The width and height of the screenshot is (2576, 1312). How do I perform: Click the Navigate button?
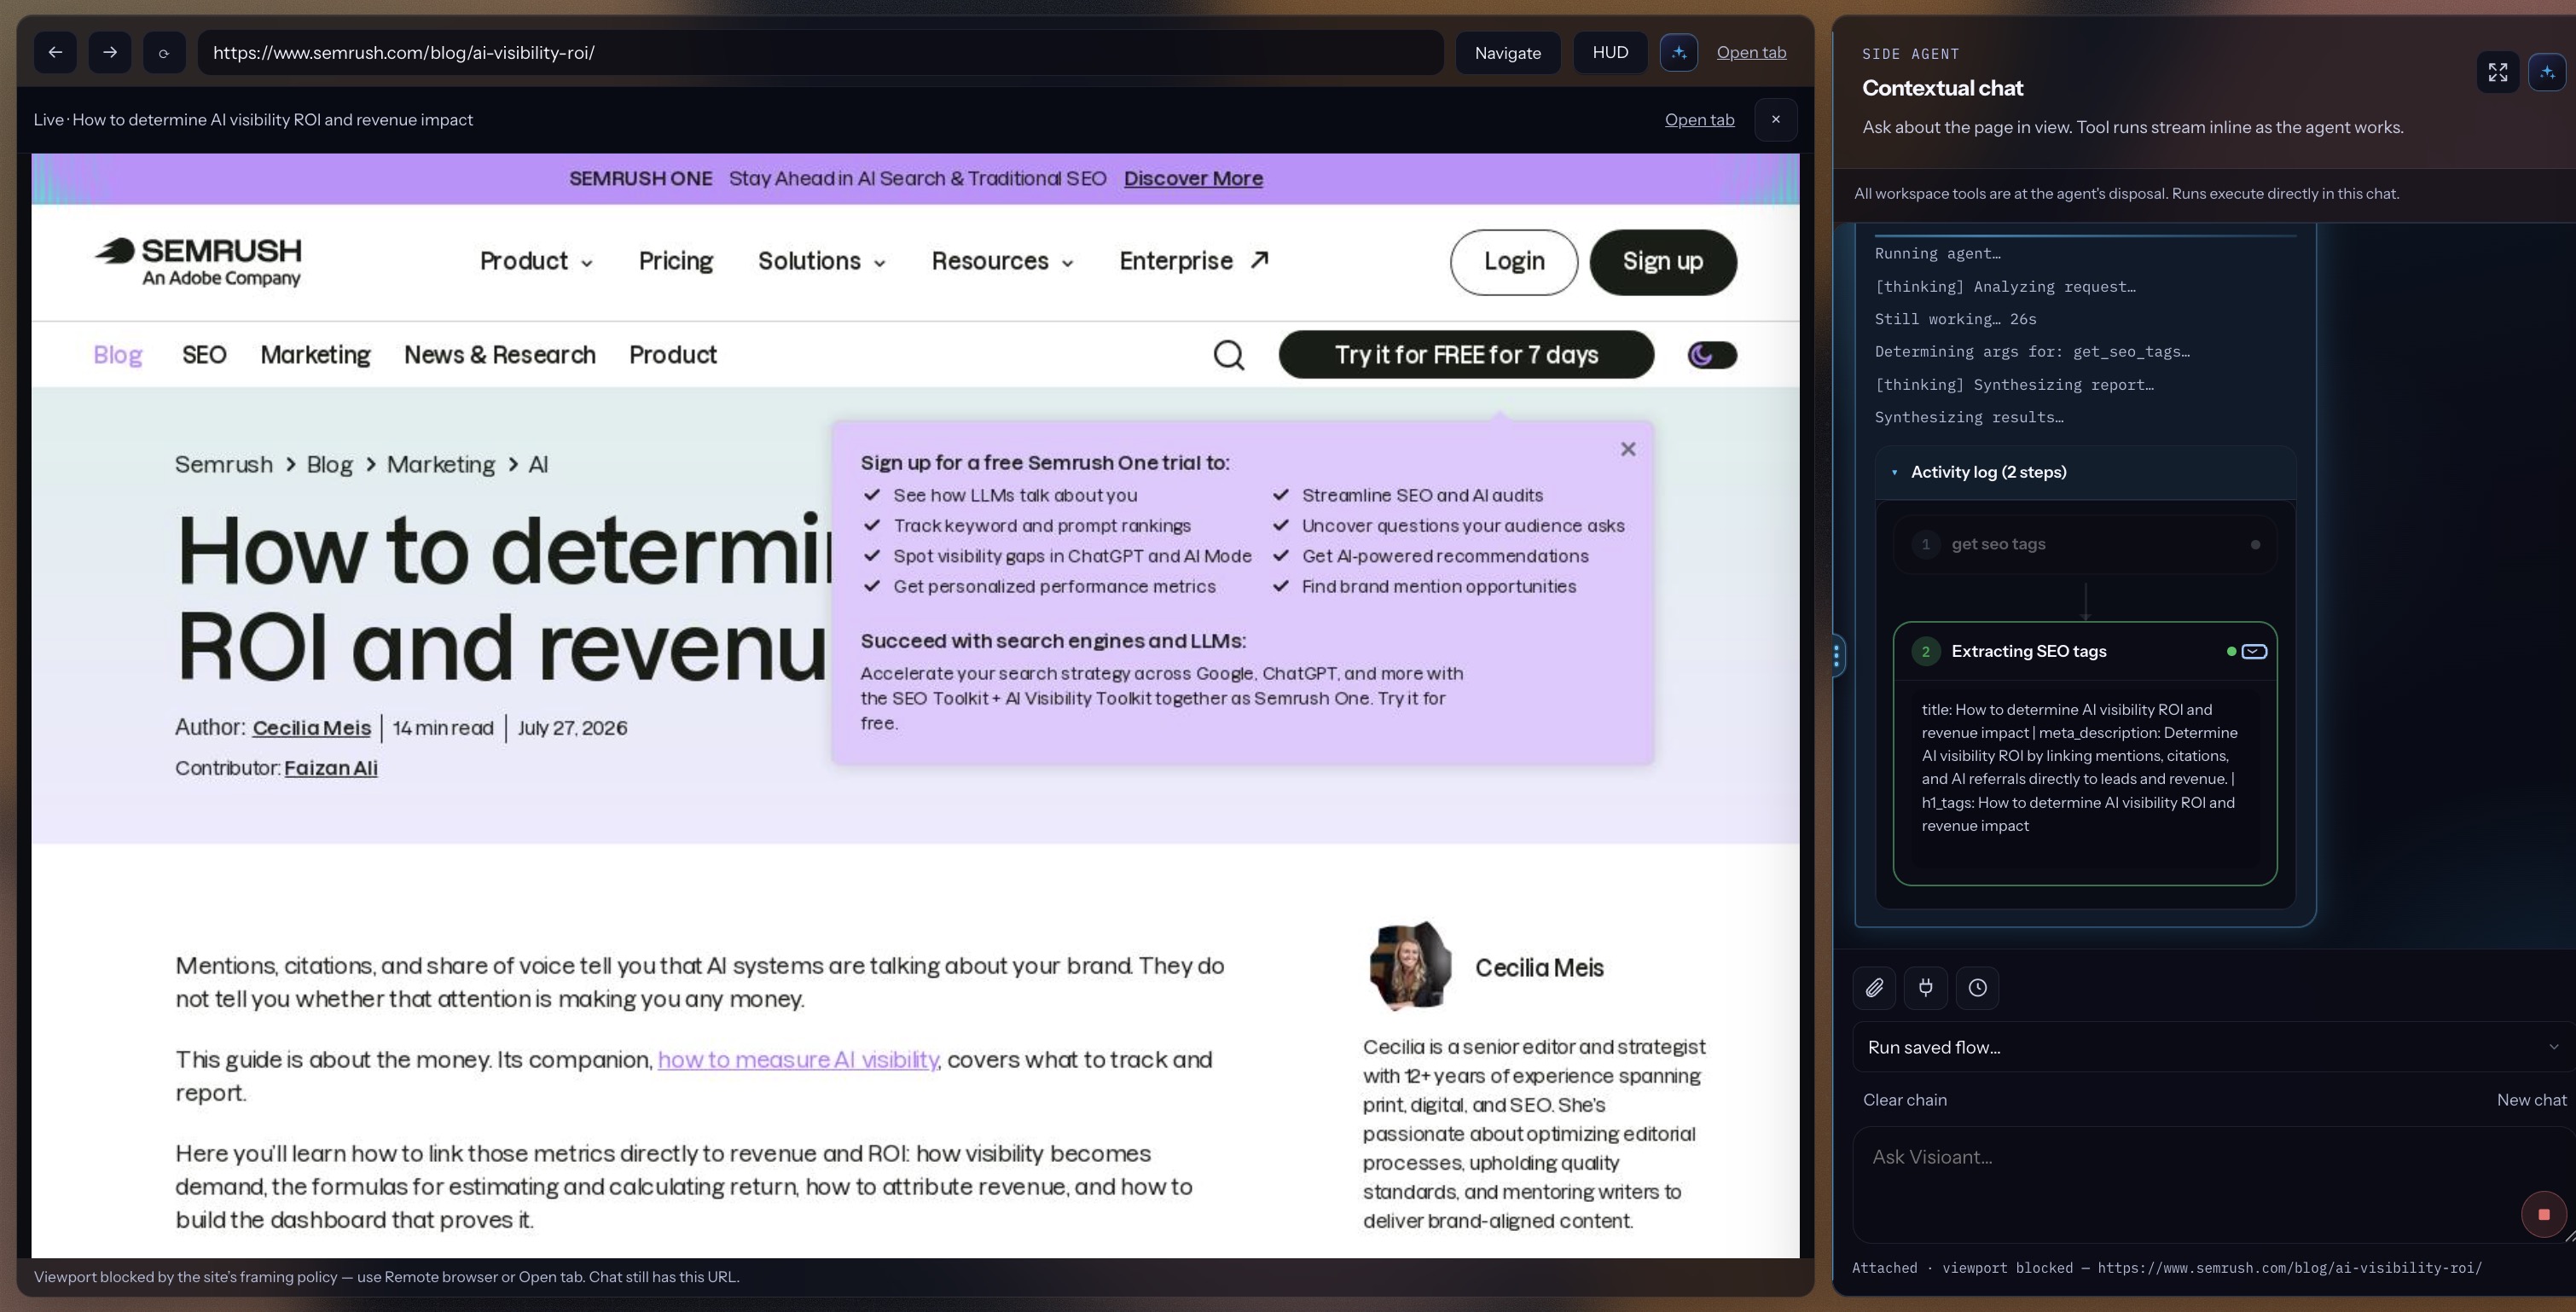click(x=1507, y=52)
